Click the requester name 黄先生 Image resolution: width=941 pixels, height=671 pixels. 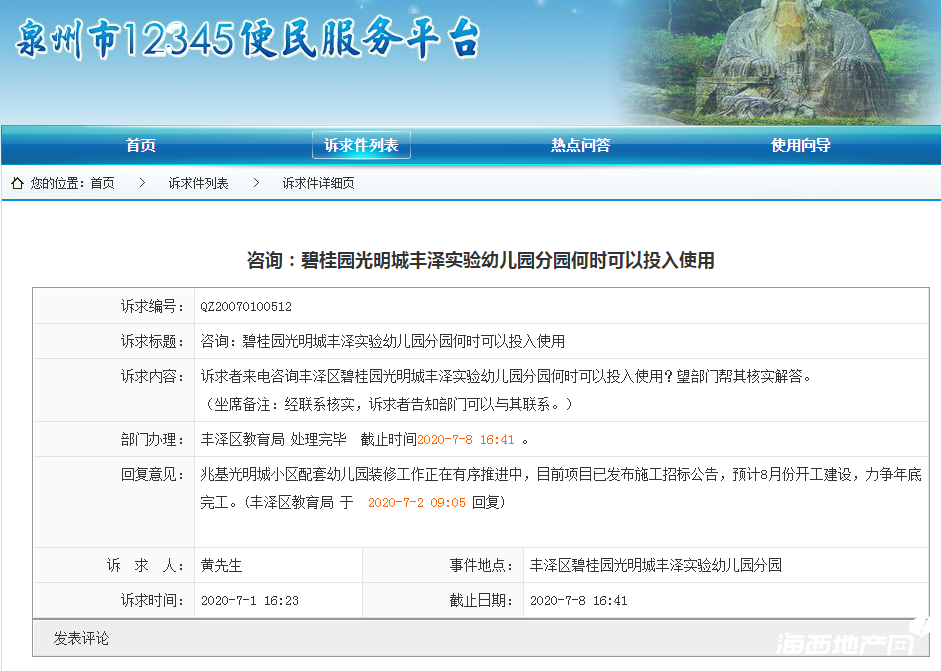click(x=221, y=565)
